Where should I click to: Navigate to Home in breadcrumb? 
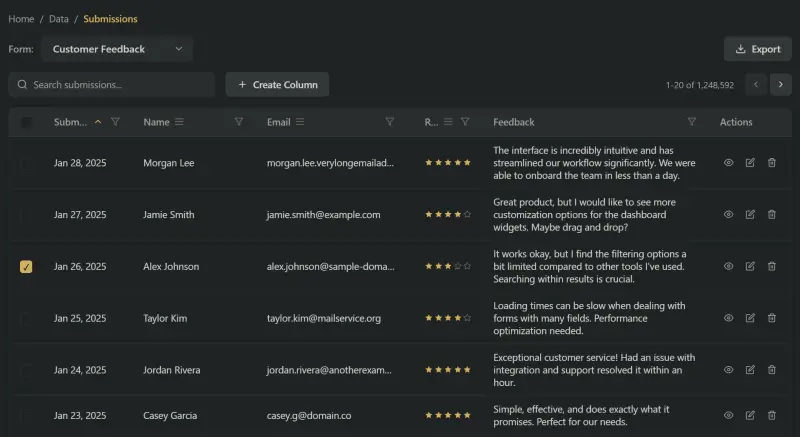coord(22,19)
